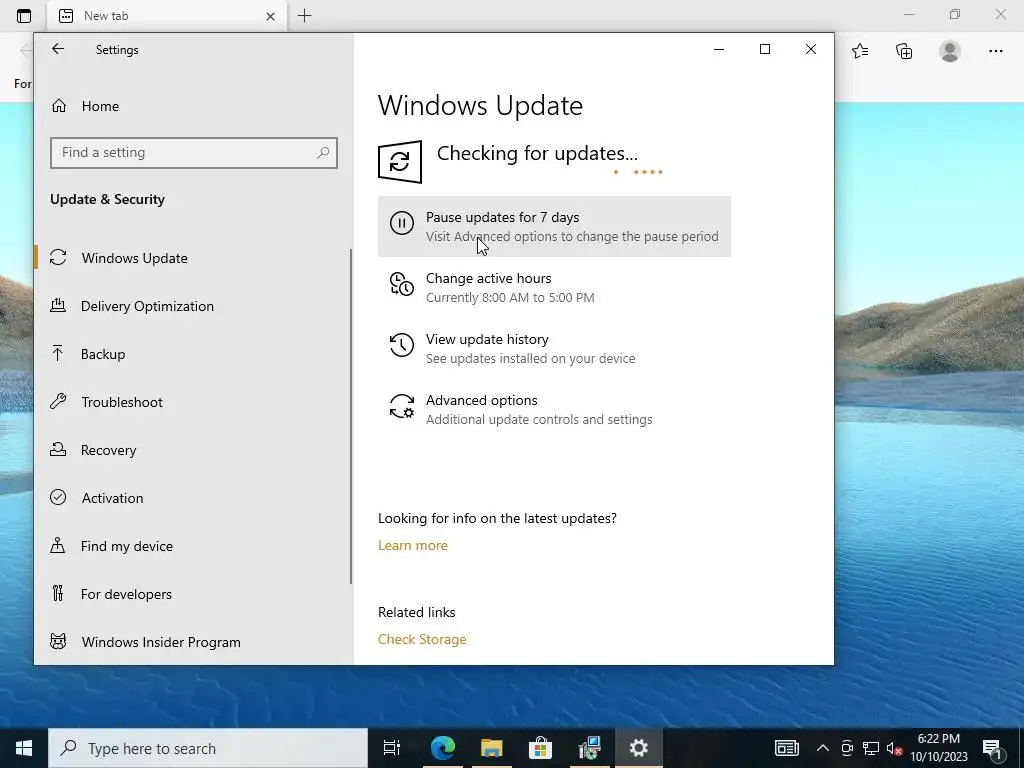Open File Explorer from taskbar
The height and width of the screenshot is (768, 1024).
pyautogui.click(x=492, y=748)
